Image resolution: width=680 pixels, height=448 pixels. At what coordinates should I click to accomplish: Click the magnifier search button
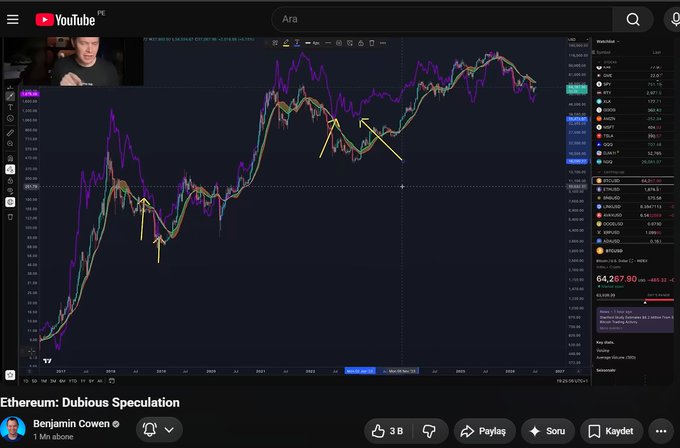tap(633, 19)
